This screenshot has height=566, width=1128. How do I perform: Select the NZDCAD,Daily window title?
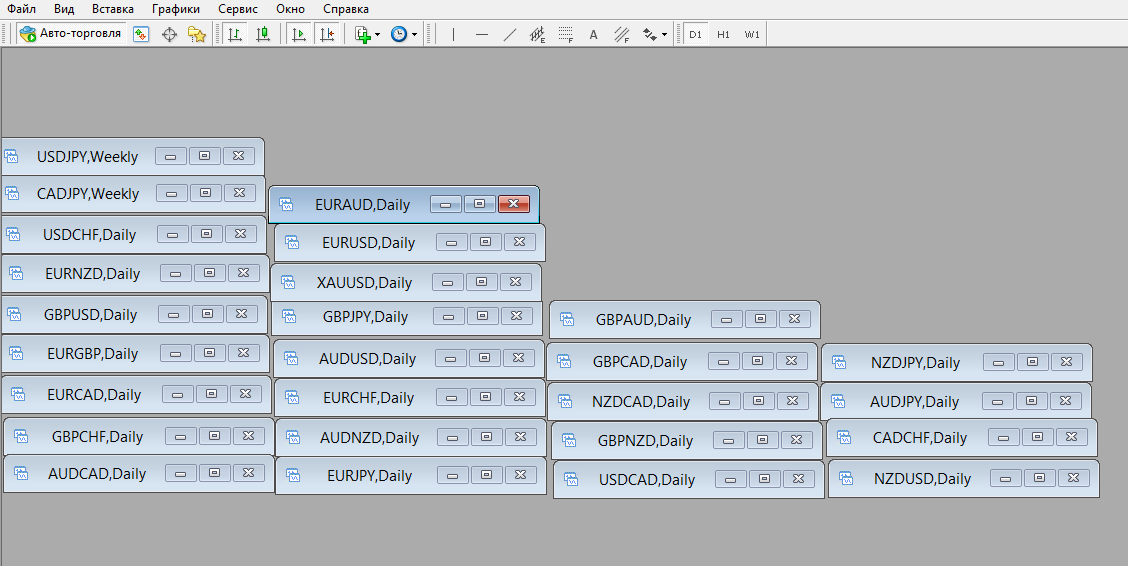(641, 401)
